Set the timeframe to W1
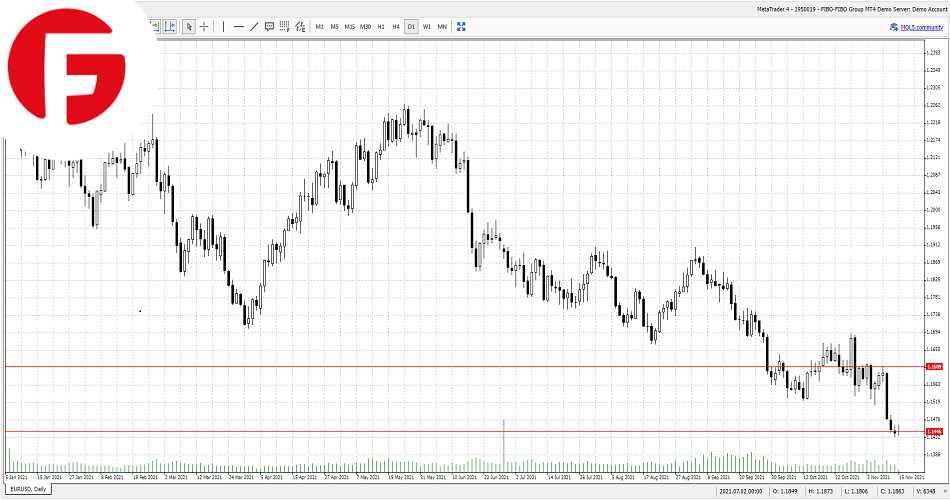This screenshot has height=500, width=950. click(427, 27)
